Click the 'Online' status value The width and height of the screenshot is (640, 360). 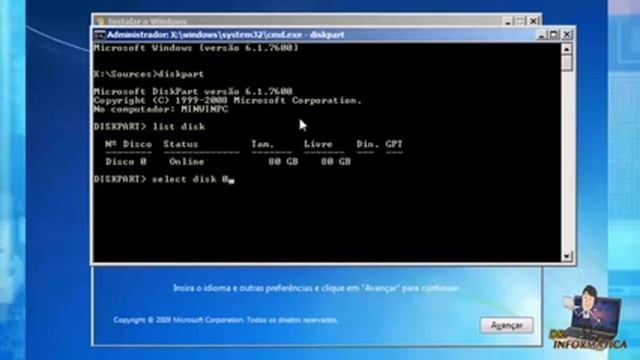187,162
